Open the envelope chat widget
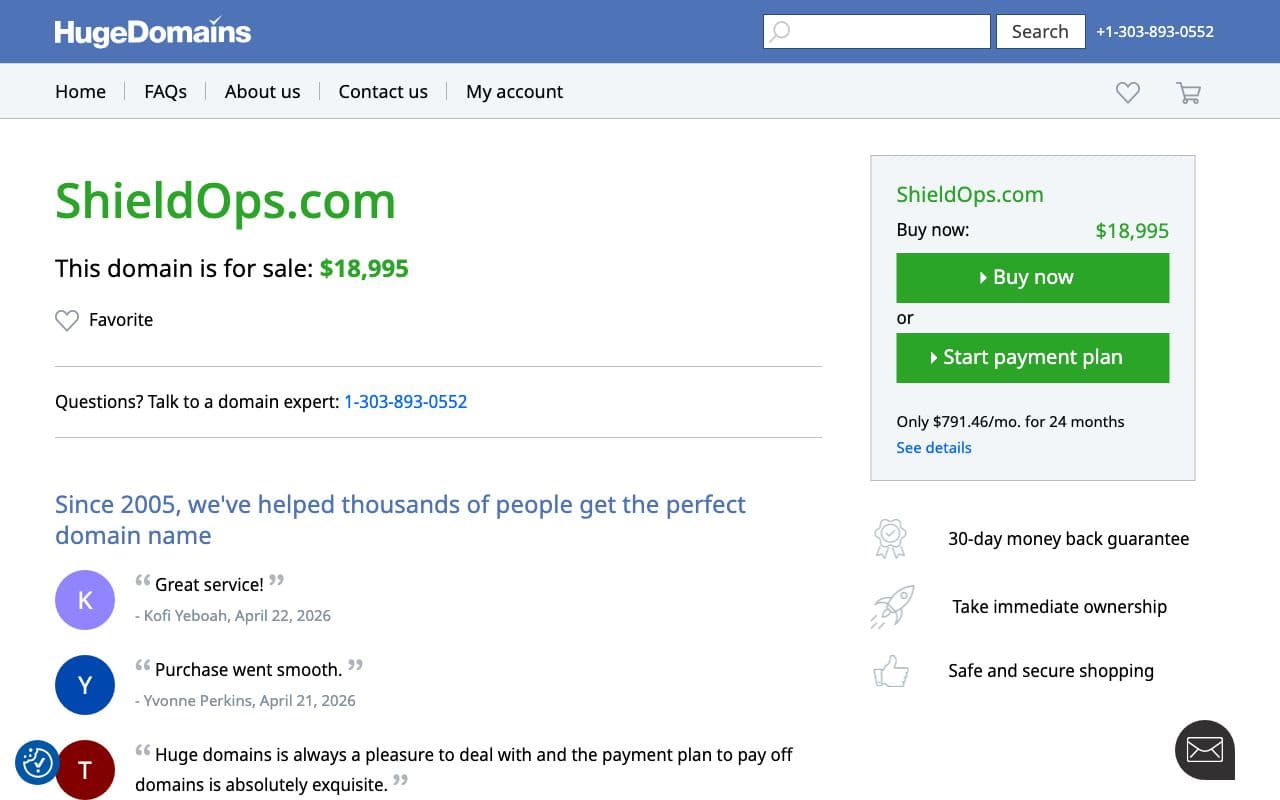Image resolution: width=1280 pixels, height=800 pixels. point(1205,750)
